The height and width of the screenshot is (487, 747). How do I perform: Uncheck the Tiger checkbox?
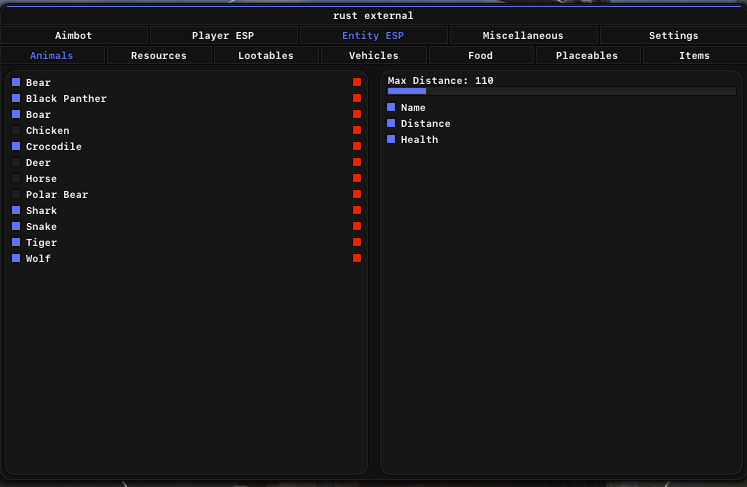(16, 242)
